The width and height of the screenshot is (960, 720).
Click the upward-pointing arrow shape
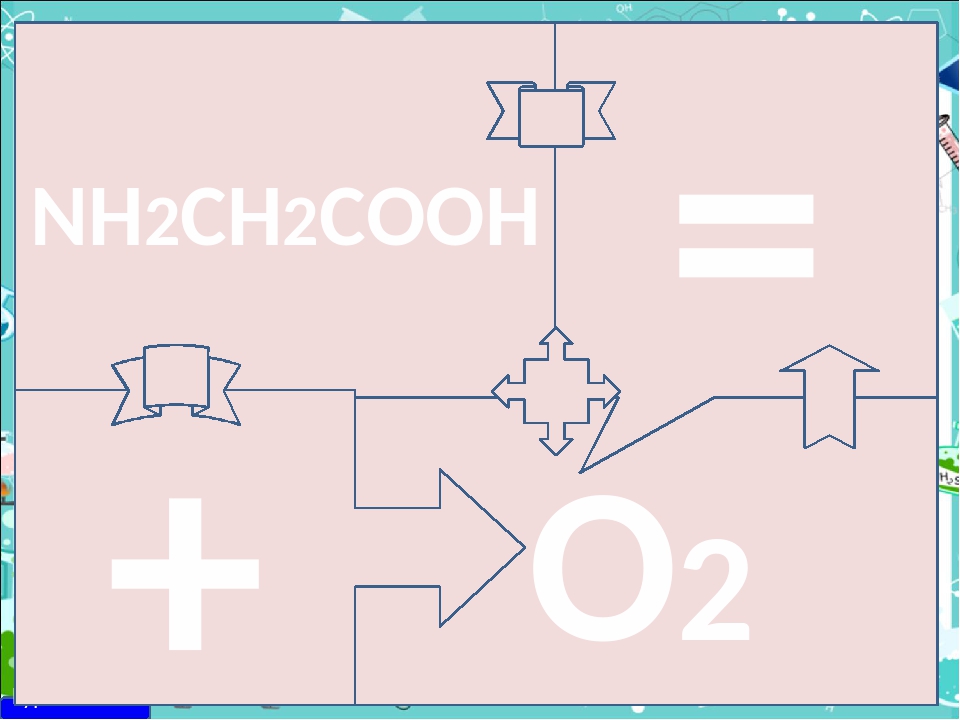pos(829,395)
